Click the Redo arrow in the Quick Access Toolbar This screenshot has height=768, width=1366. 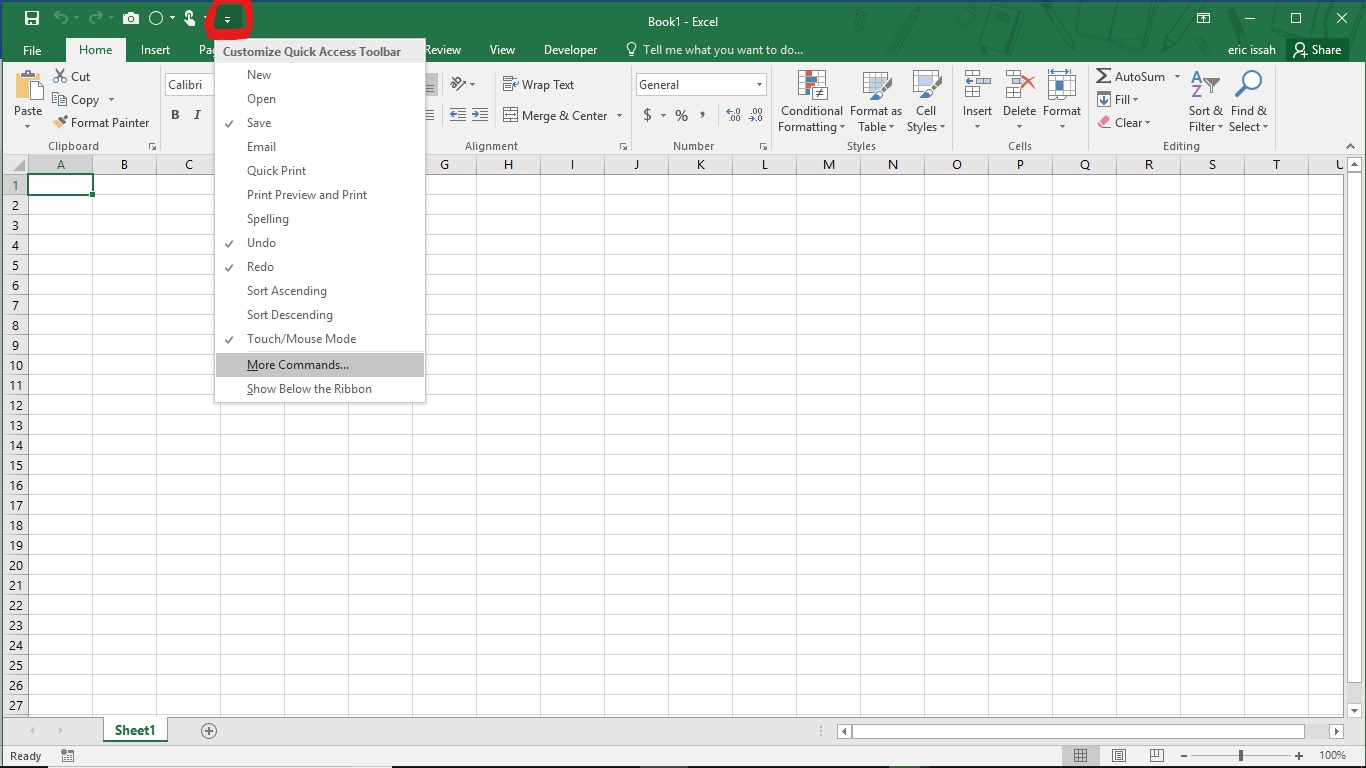96,18
